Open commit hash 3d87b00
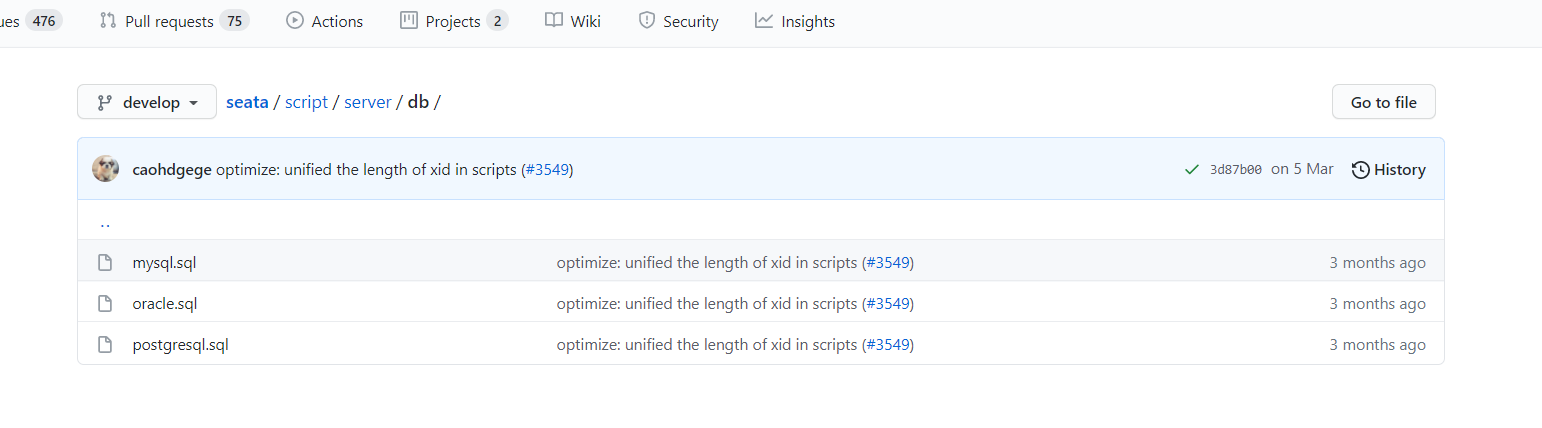 pyautogui.click(x=1236, y=170)
